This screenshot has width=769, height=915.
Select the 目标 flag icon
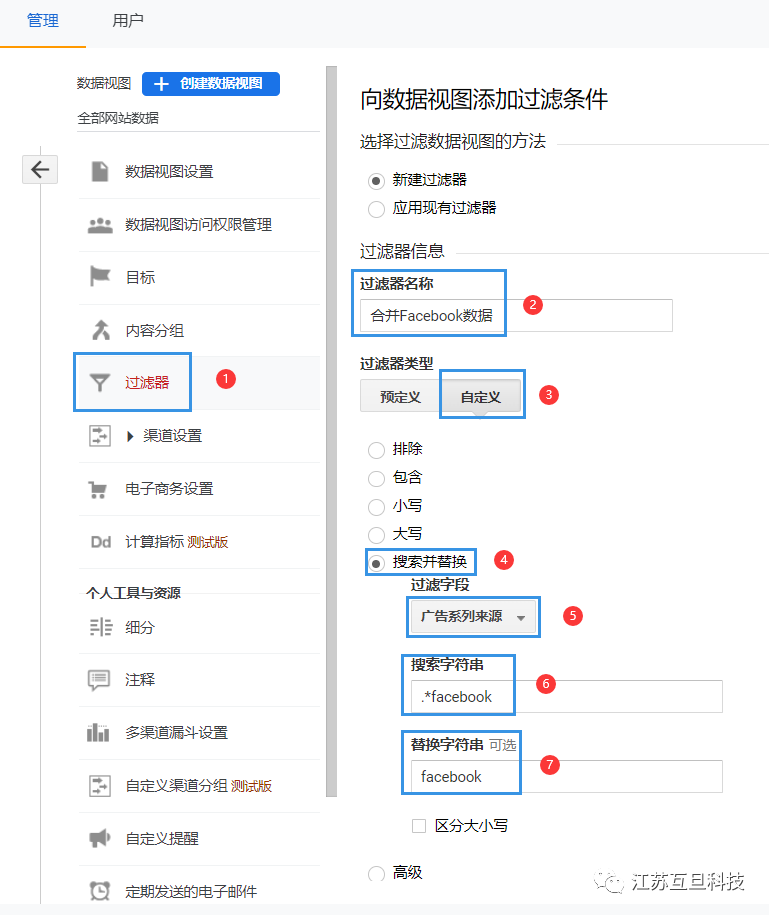(x=100, y=277)
